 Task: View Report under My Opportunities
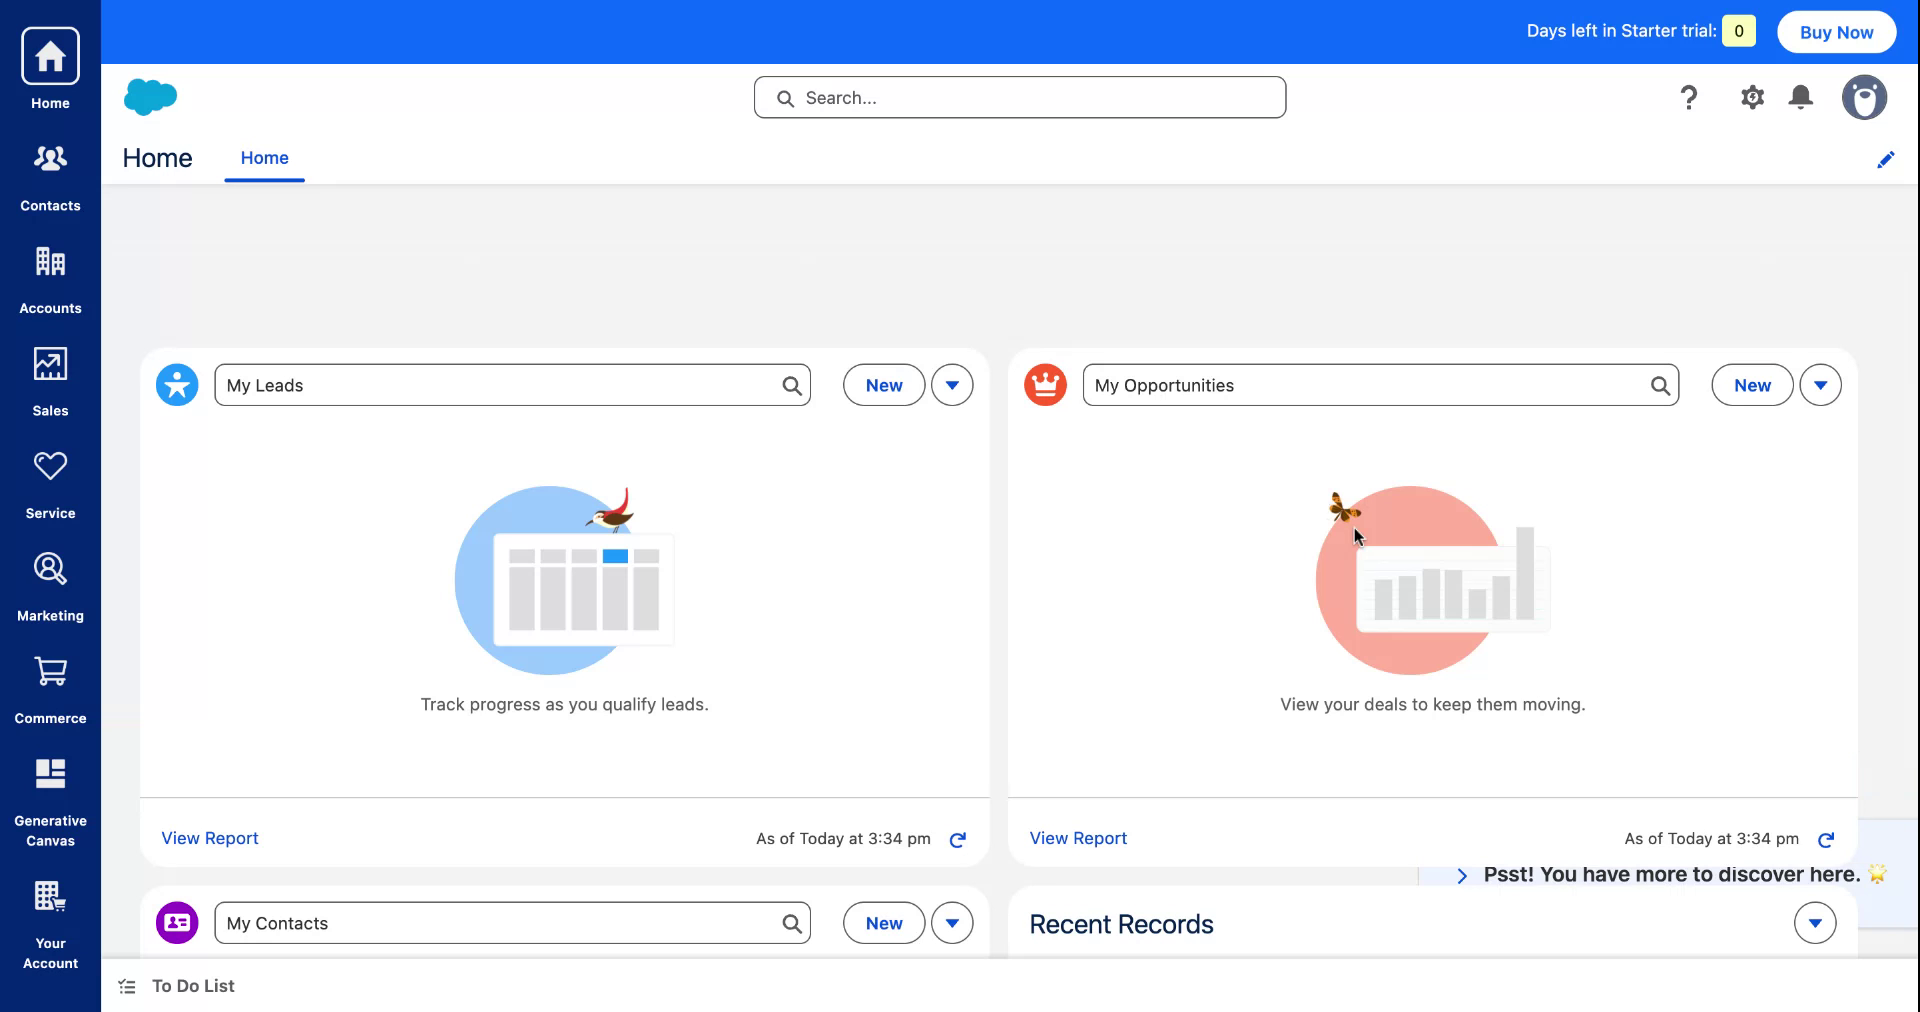click(x=1077, y=838)
